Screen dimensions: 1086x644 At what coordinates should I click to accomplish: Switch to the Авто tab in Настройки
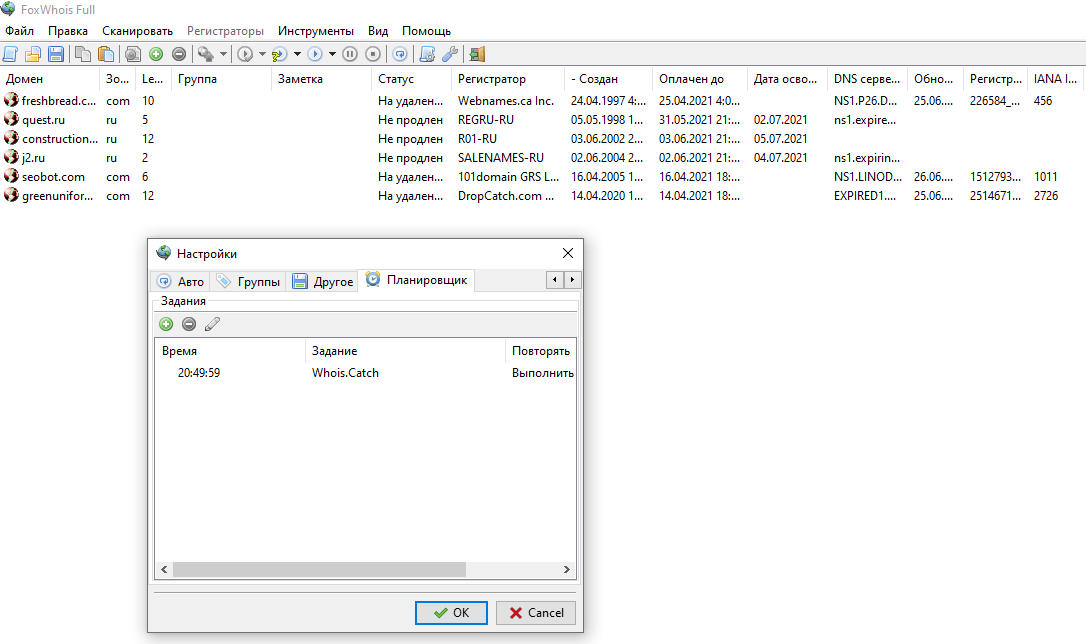pos(181,281)
